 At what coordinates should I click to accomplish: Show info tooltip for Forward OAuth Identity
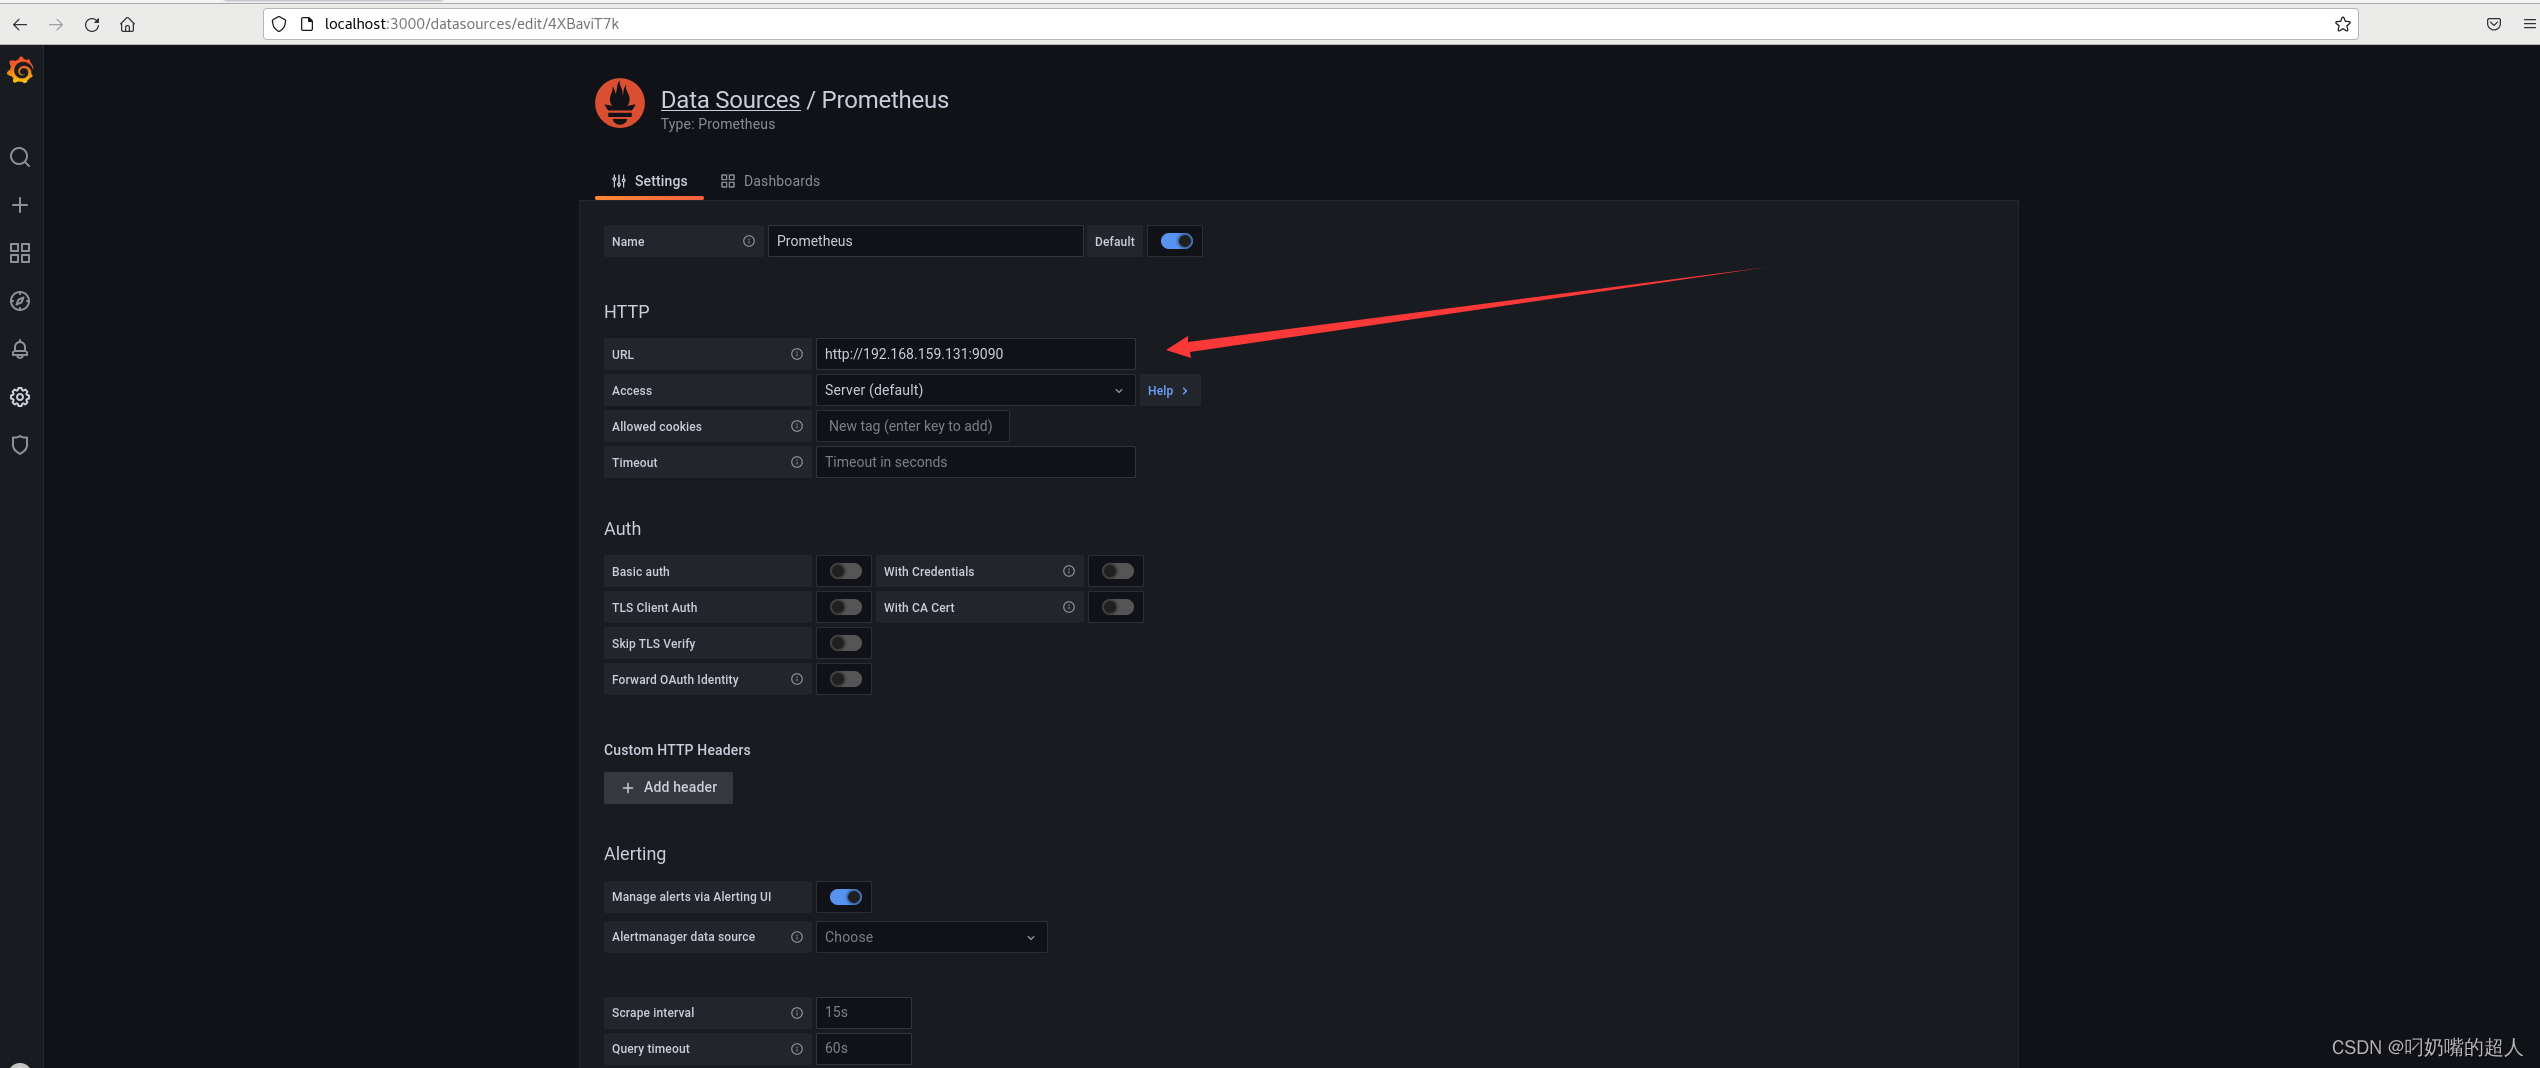(797, 679)
